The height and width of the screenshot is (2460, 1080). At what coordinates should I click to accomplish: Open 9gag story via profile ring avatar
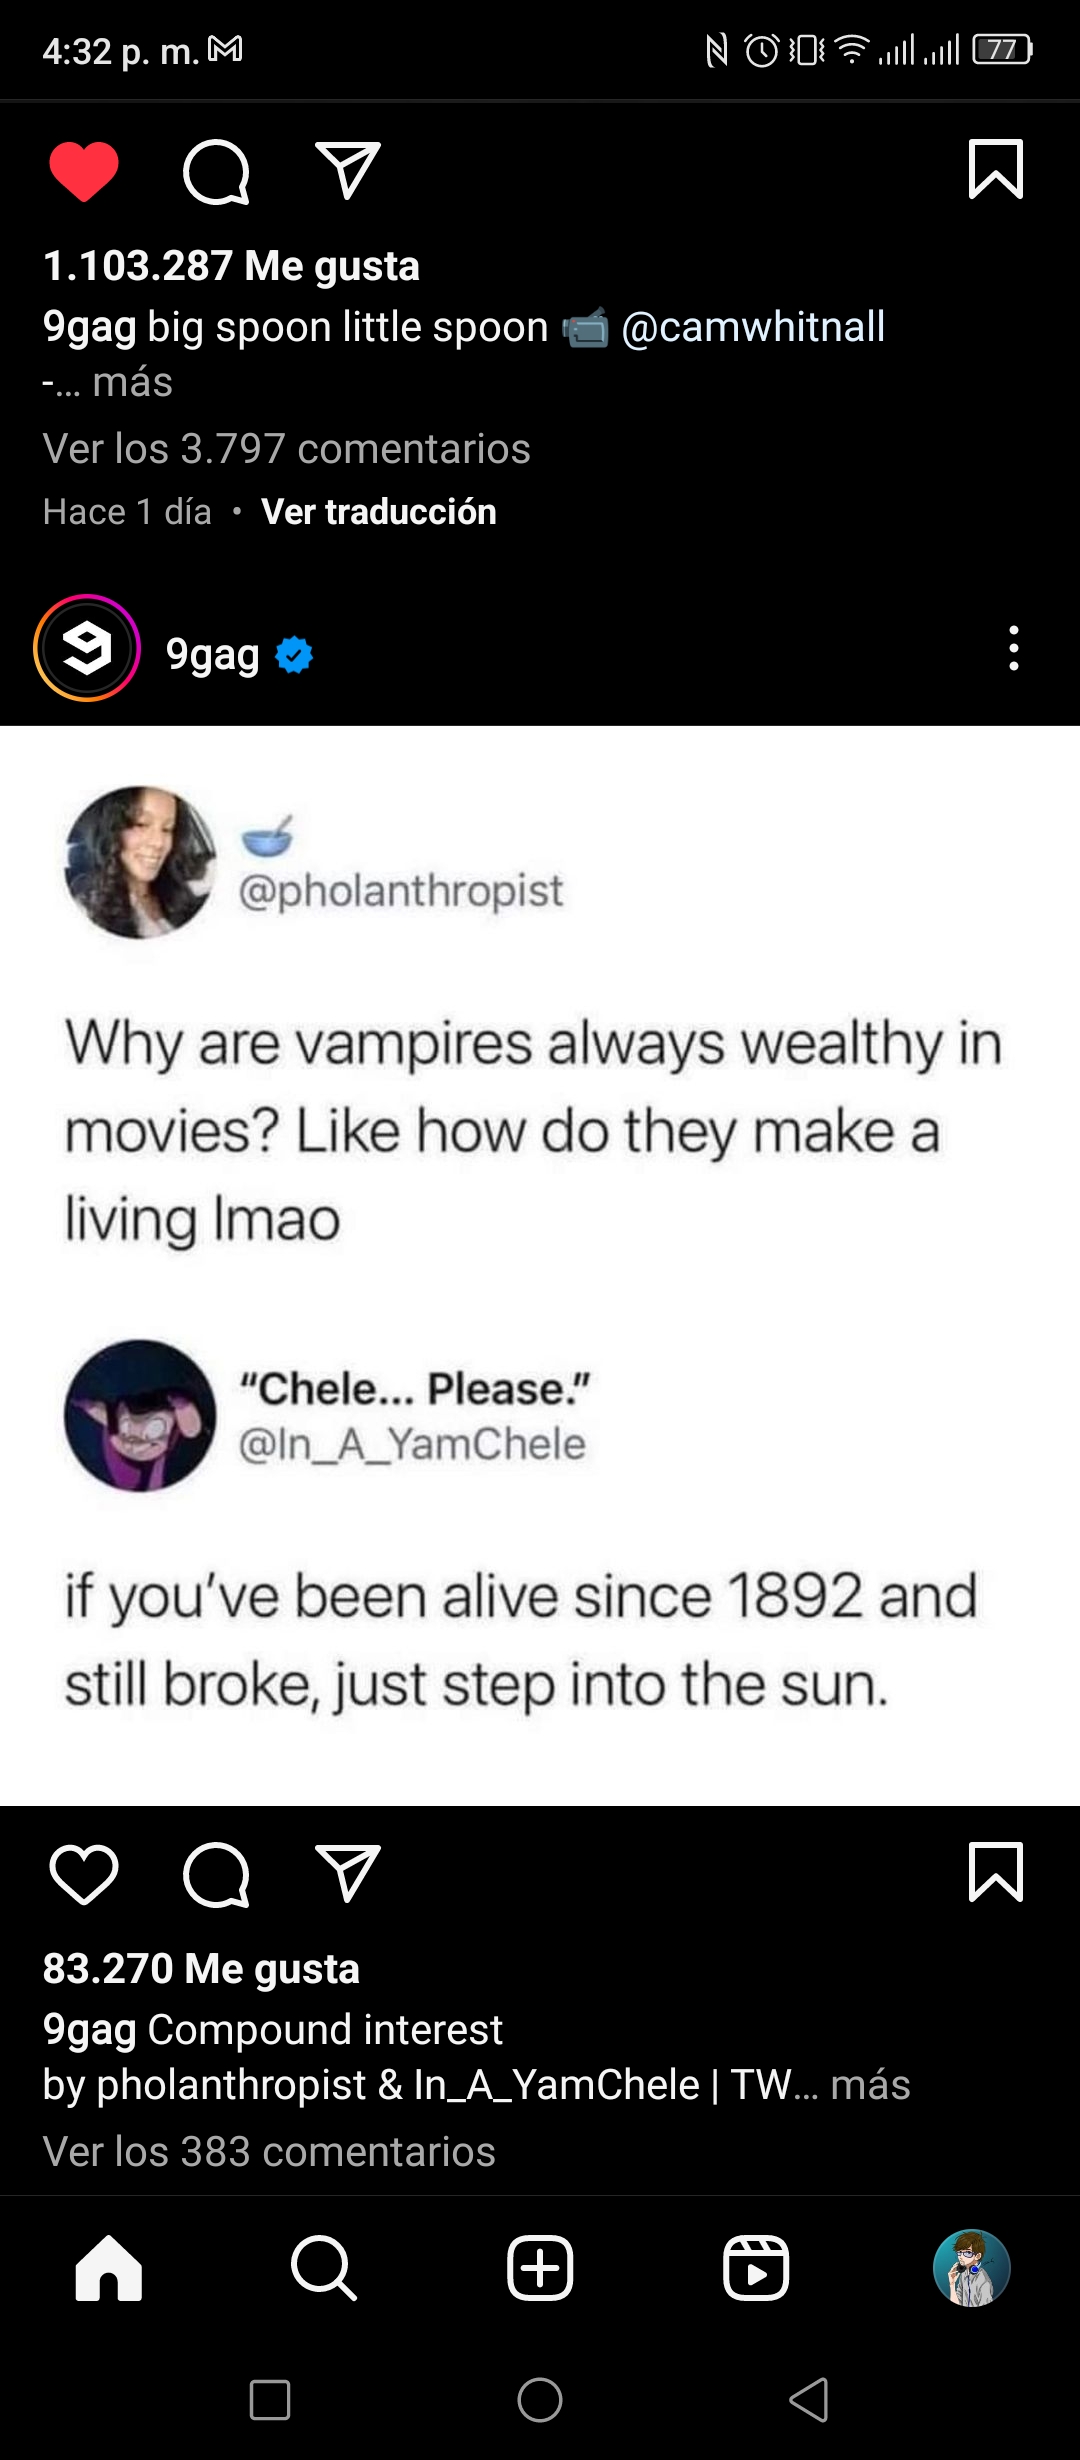tap(87, 648)
